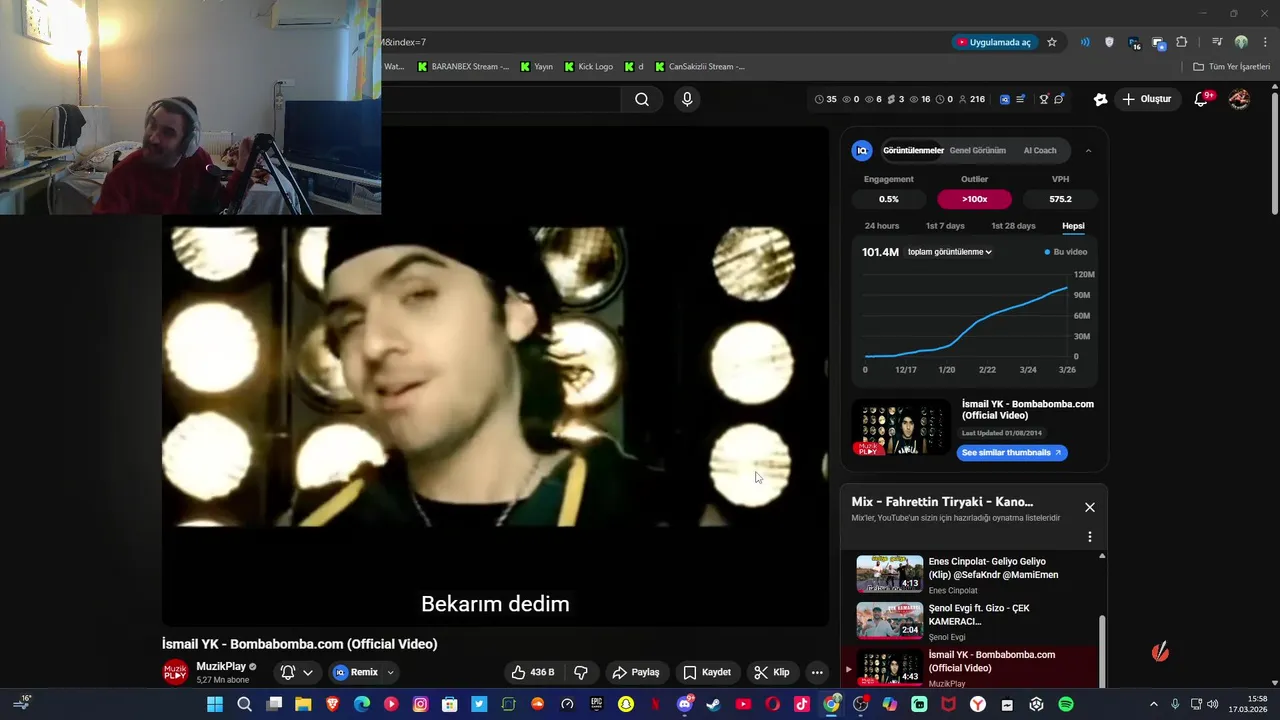
Task: Click the Paylaş share button
Action: pyautogui.click(x=636, y=672)
